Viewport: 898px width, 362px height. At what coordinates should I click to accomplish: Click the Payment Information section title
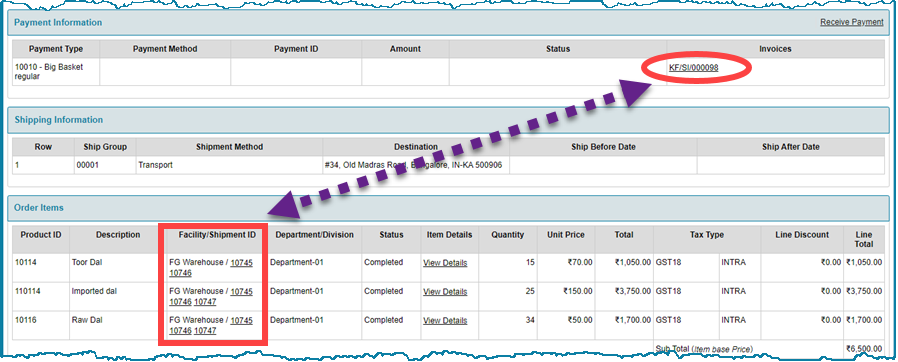click(58, 22)
